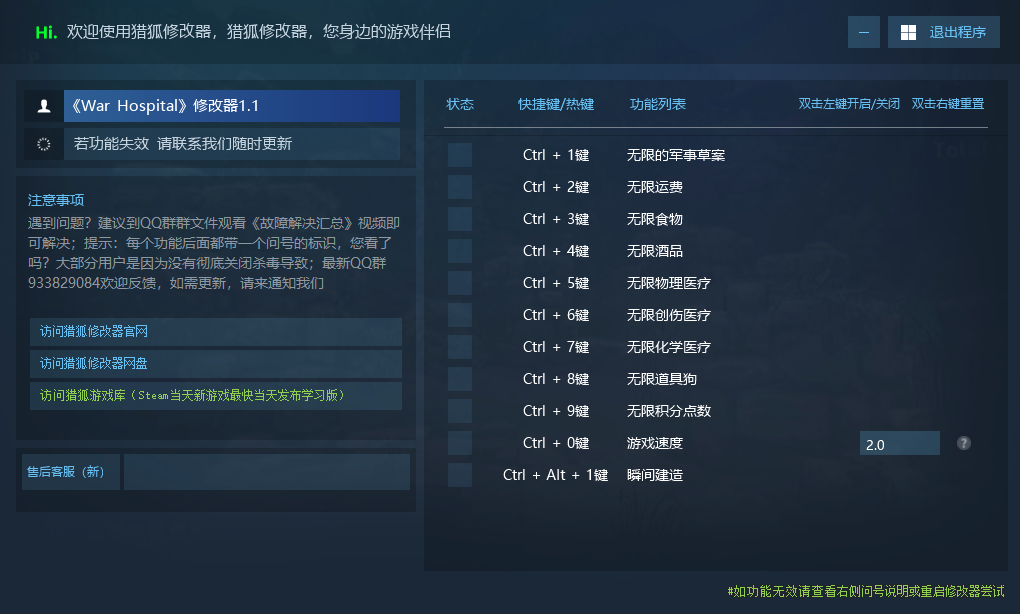The width and height of the screenshot is (1020, 614).
Task: Select the 《War Hospital》修改器1.1 title bar
Action: pyautogui.click(x=232, y=106)
